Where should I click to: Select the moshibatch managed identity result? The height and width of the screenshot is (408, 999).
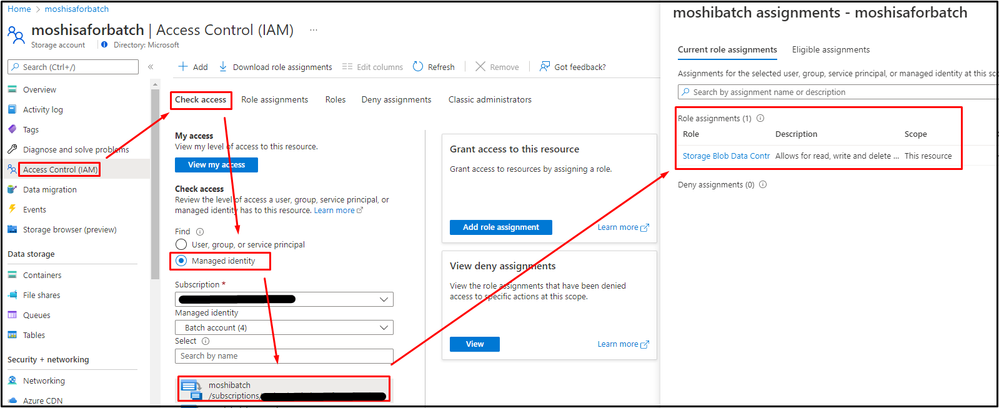pyautogui.click(x=284, y=389)
